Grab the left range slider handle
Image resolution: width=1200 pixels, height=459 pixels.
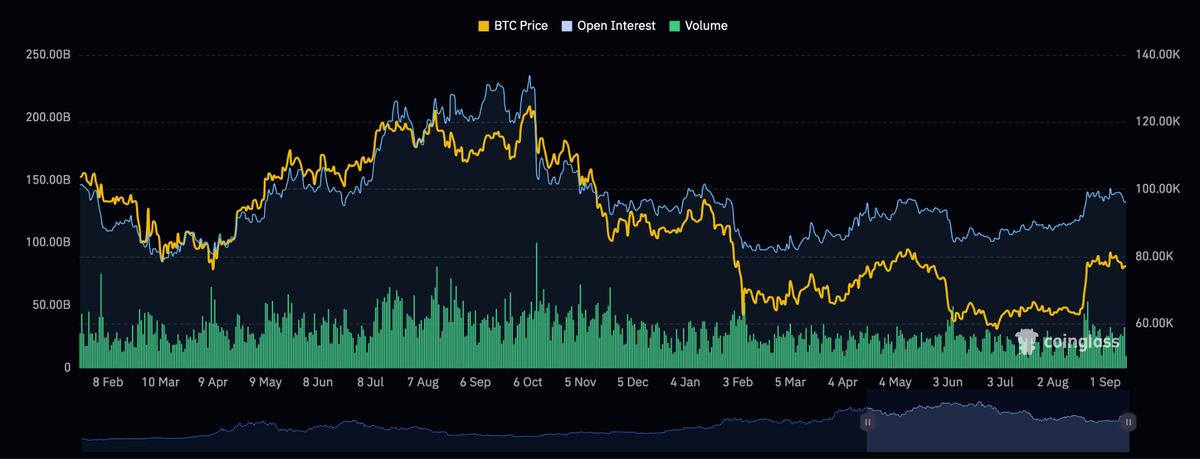[867, 423]
